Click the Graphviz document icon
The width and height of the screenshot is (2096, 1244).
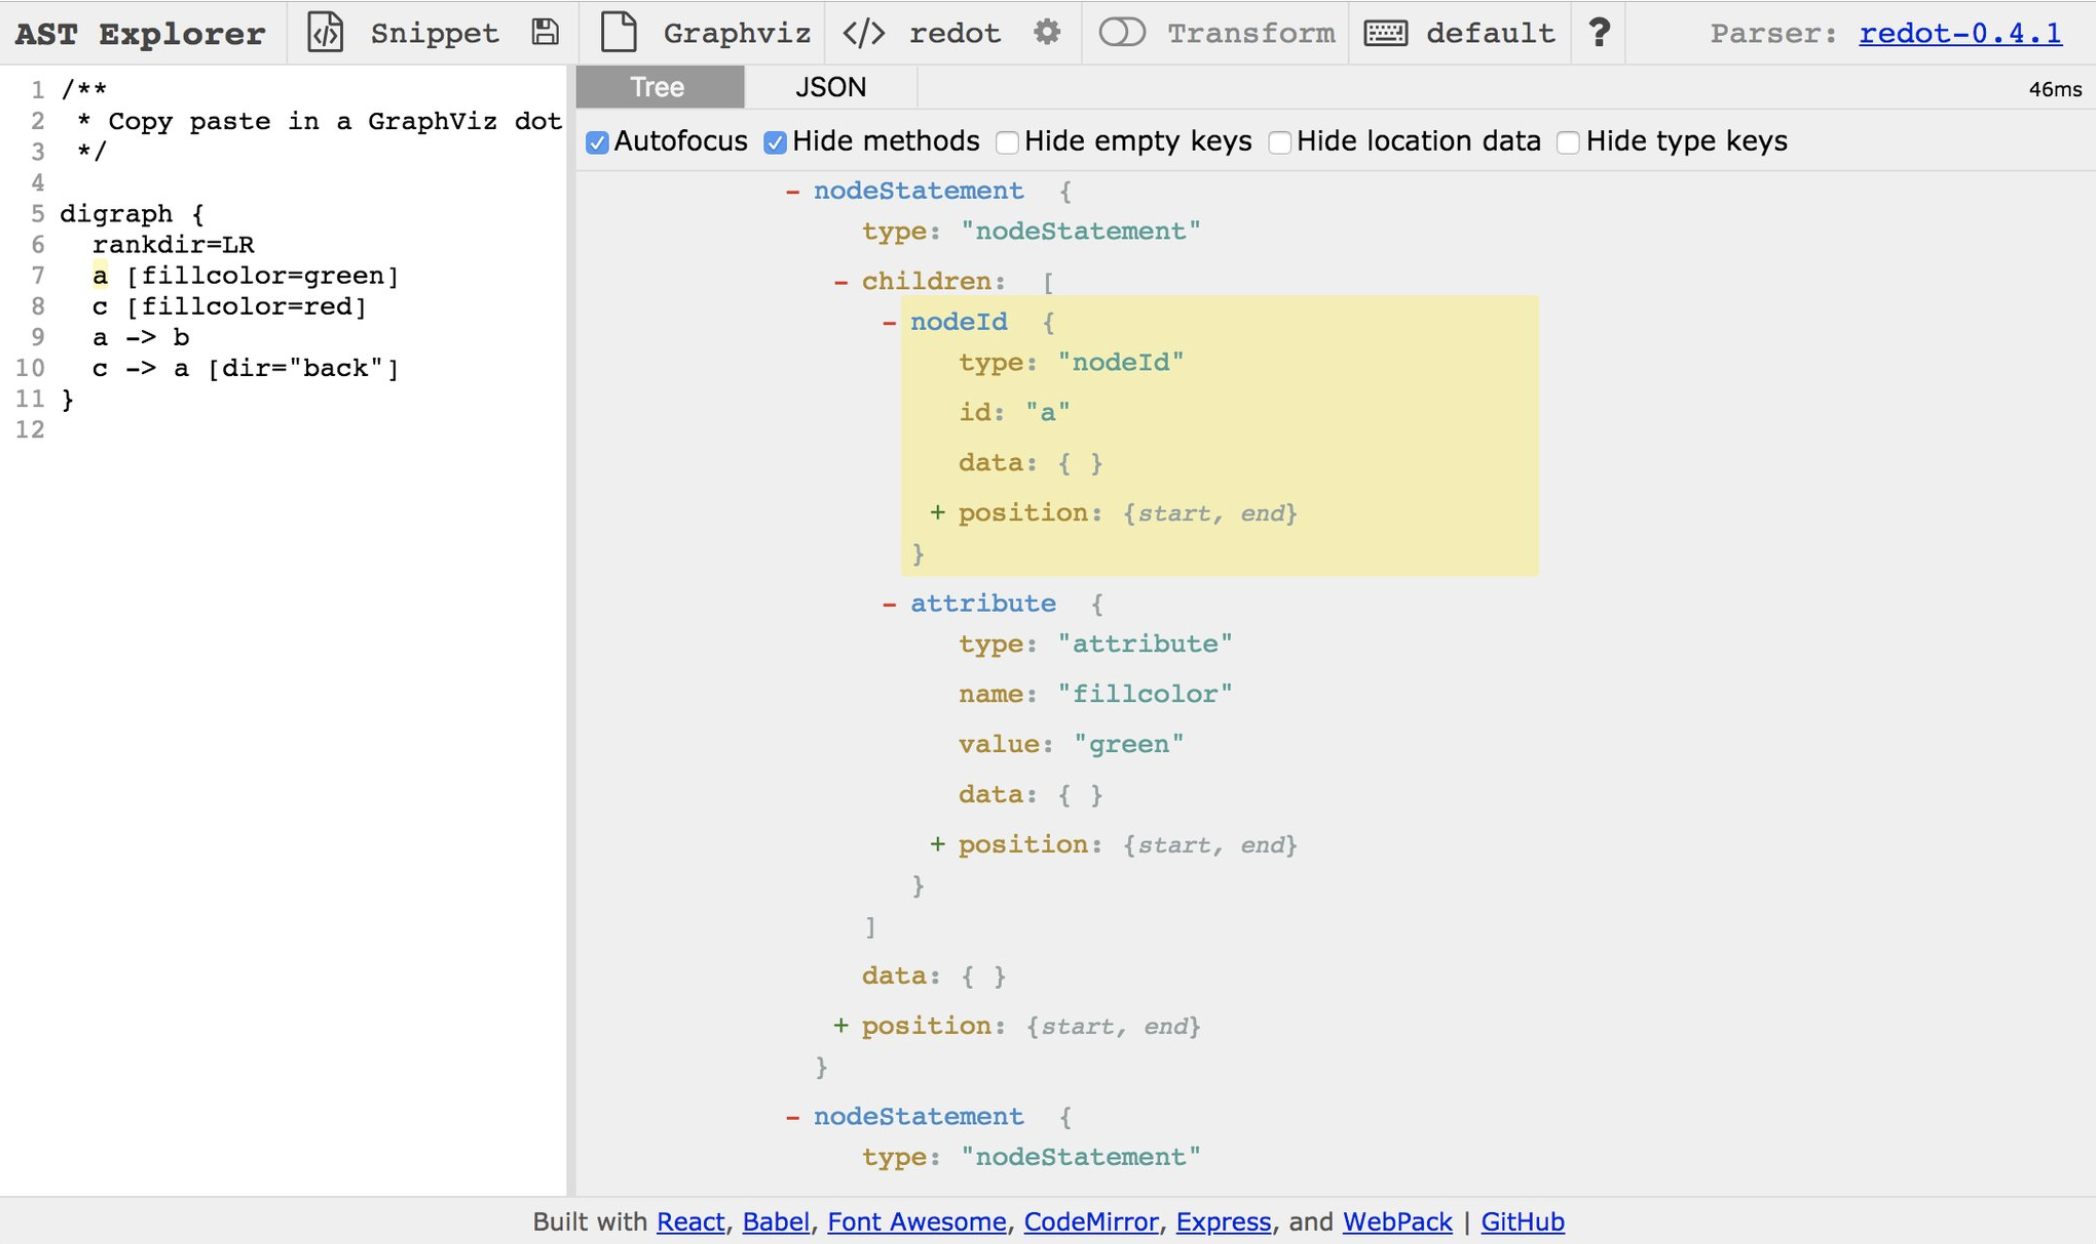click(x=619, y=33)
